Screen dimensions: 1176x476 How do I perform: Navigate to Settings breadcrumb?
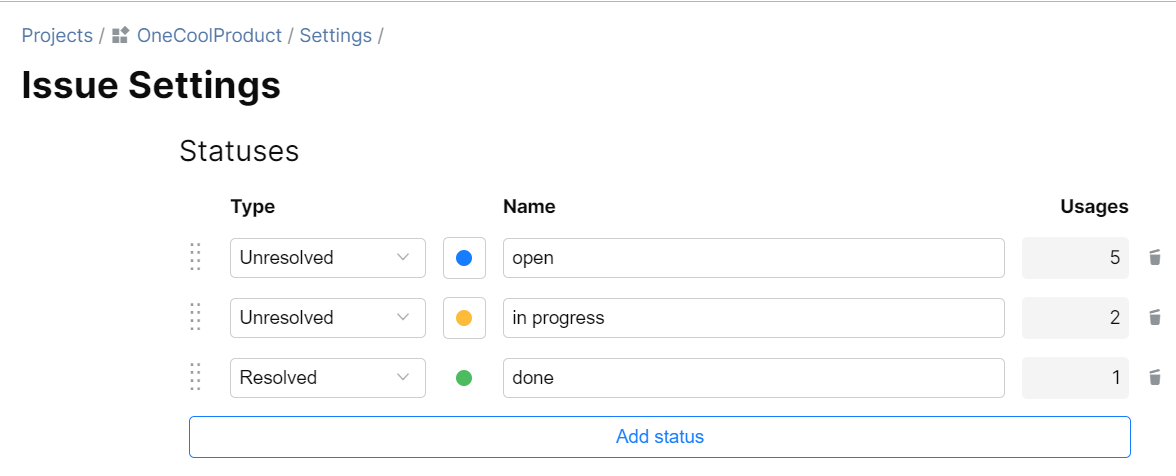pyautogui.click(x=335, y=36)
